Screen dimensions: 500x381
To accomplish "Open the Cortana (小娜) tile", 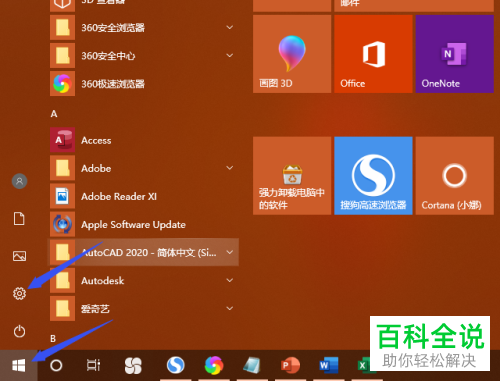I will pyautogui.click(x=455, y=176).
